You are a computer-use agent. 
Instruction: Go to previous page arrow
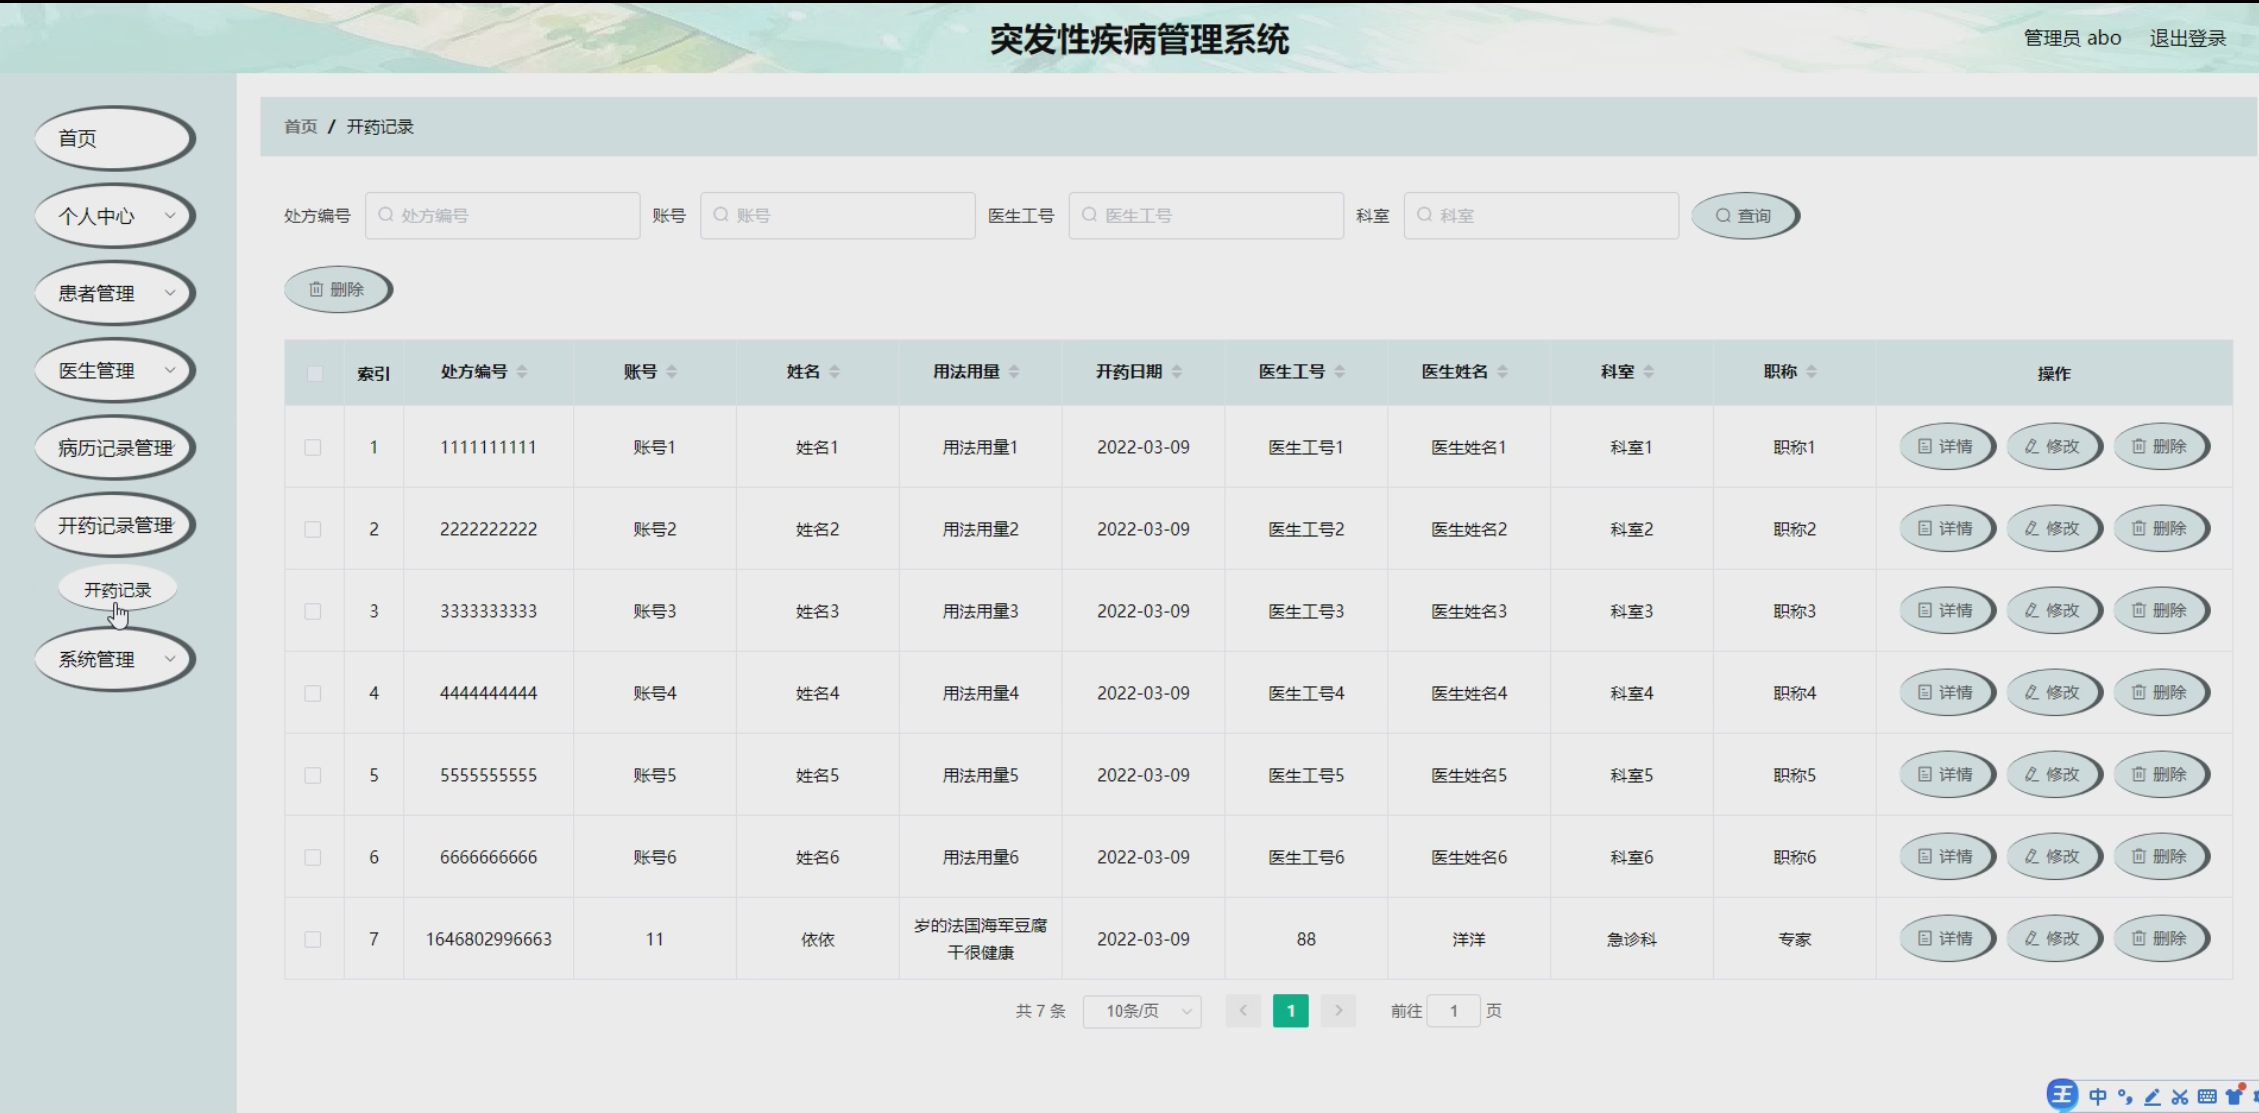pos(1243,1011)
